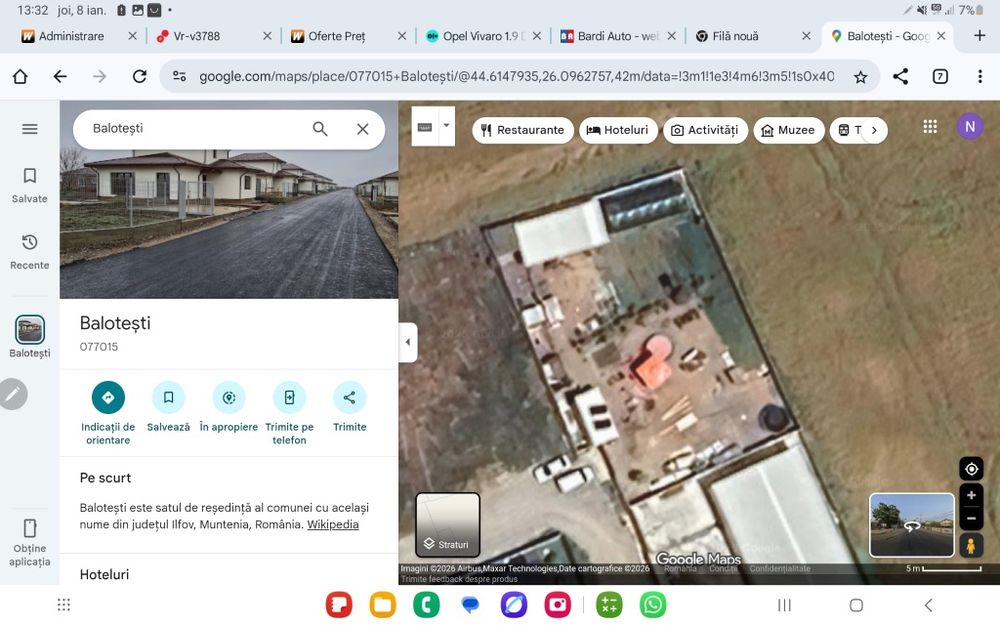
Task: Zoom out the map with minus
Action: pyautogui.click(x=971, y=518)
